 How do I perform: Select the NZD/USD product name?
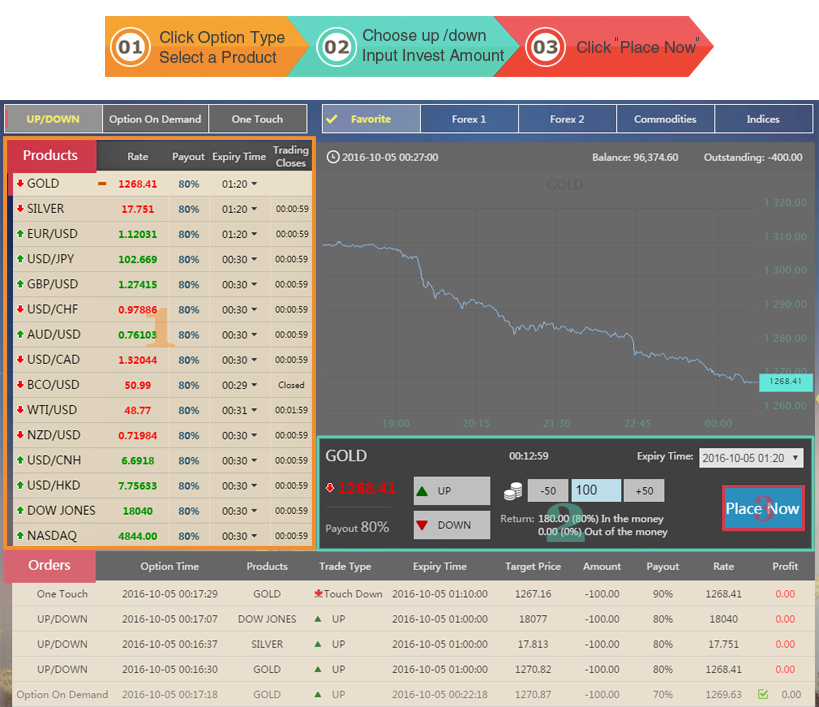pyautogui.click(x=54, y=435)
